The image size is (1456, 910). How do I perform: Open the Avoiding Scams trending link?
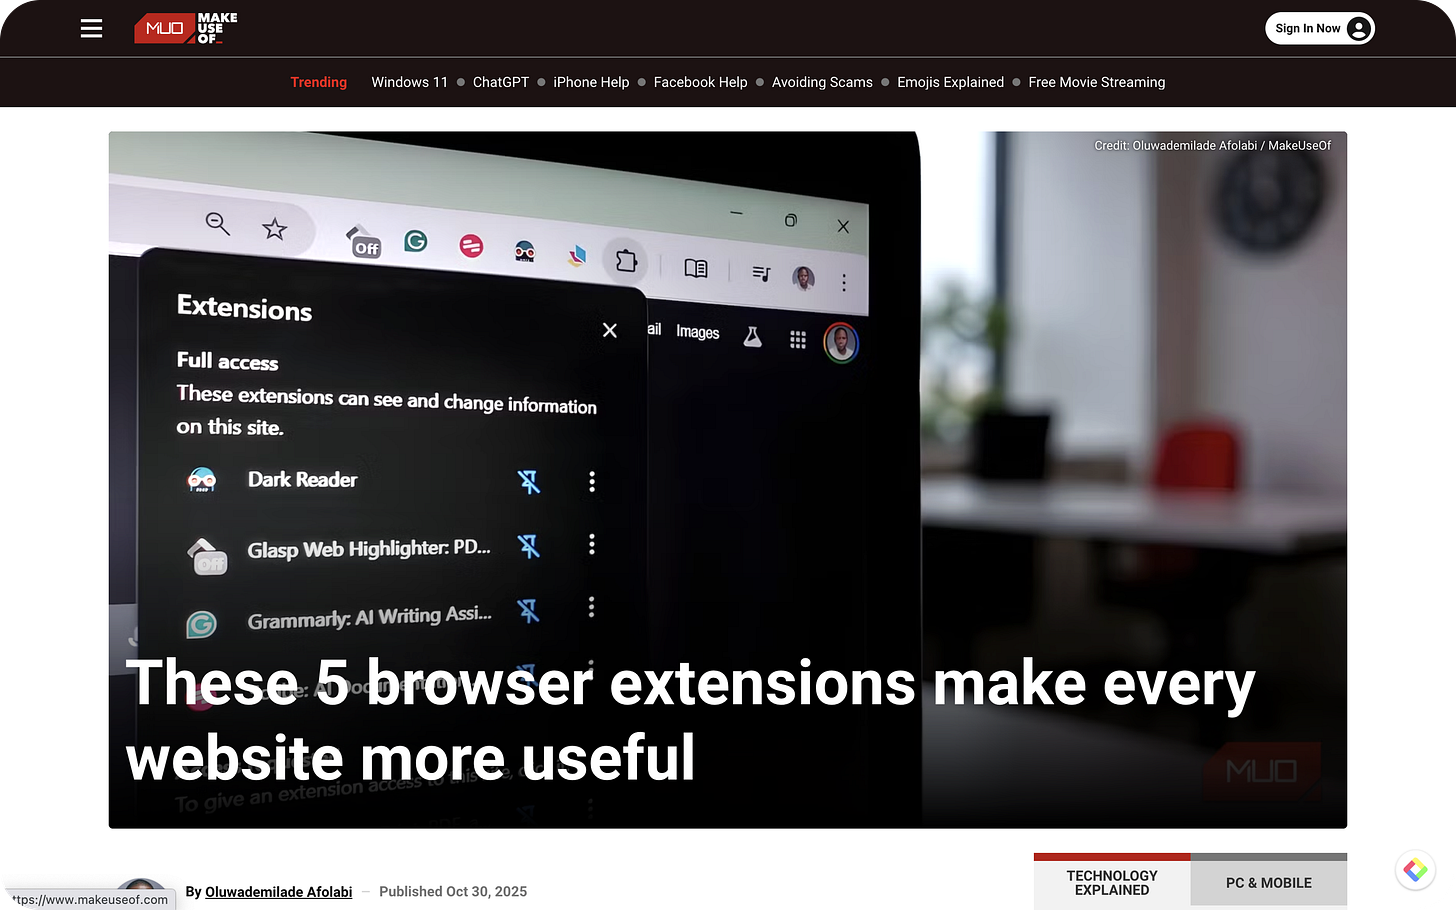click(822, 82)
